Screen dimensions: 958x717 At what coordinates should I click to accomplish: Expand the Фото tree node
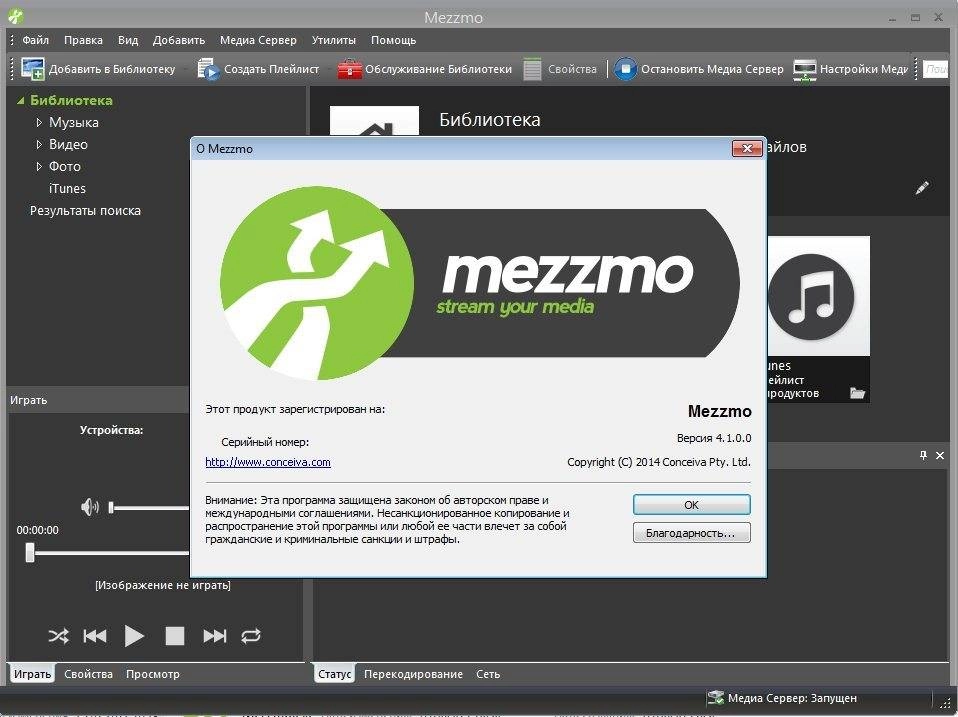point(39,167)
